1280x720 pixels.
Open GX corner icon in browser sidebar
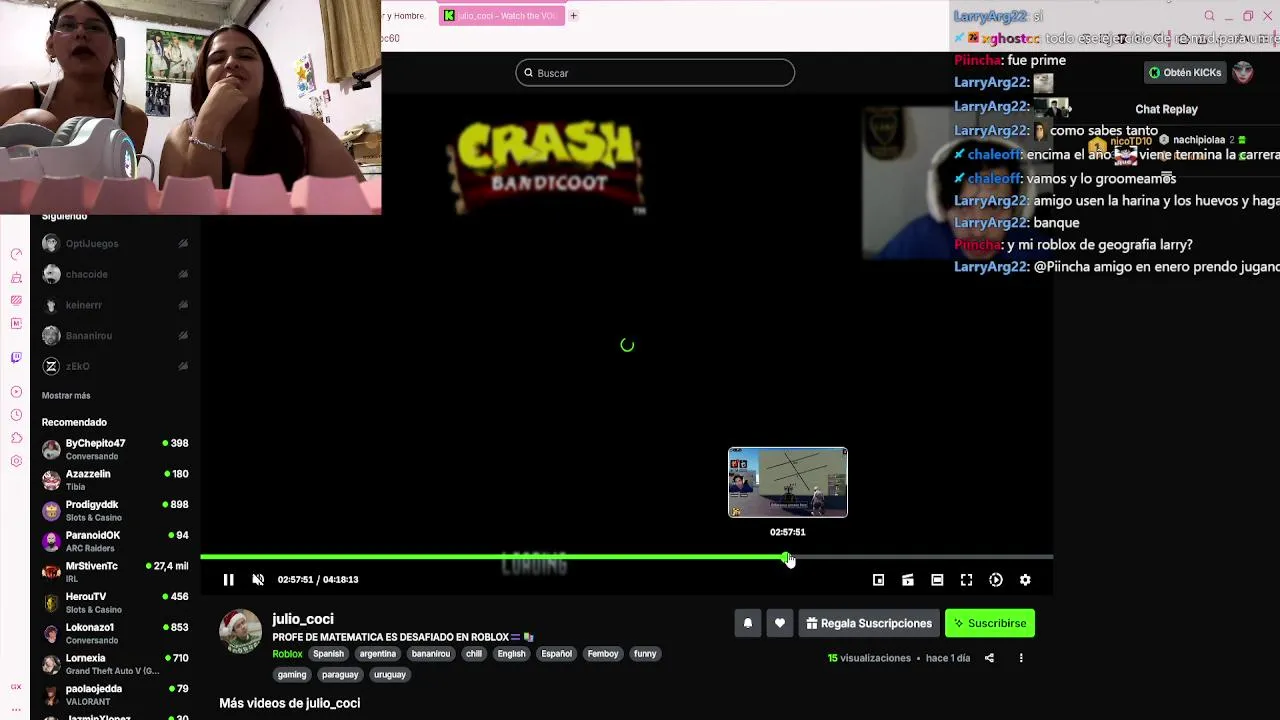tap(16, 687)
